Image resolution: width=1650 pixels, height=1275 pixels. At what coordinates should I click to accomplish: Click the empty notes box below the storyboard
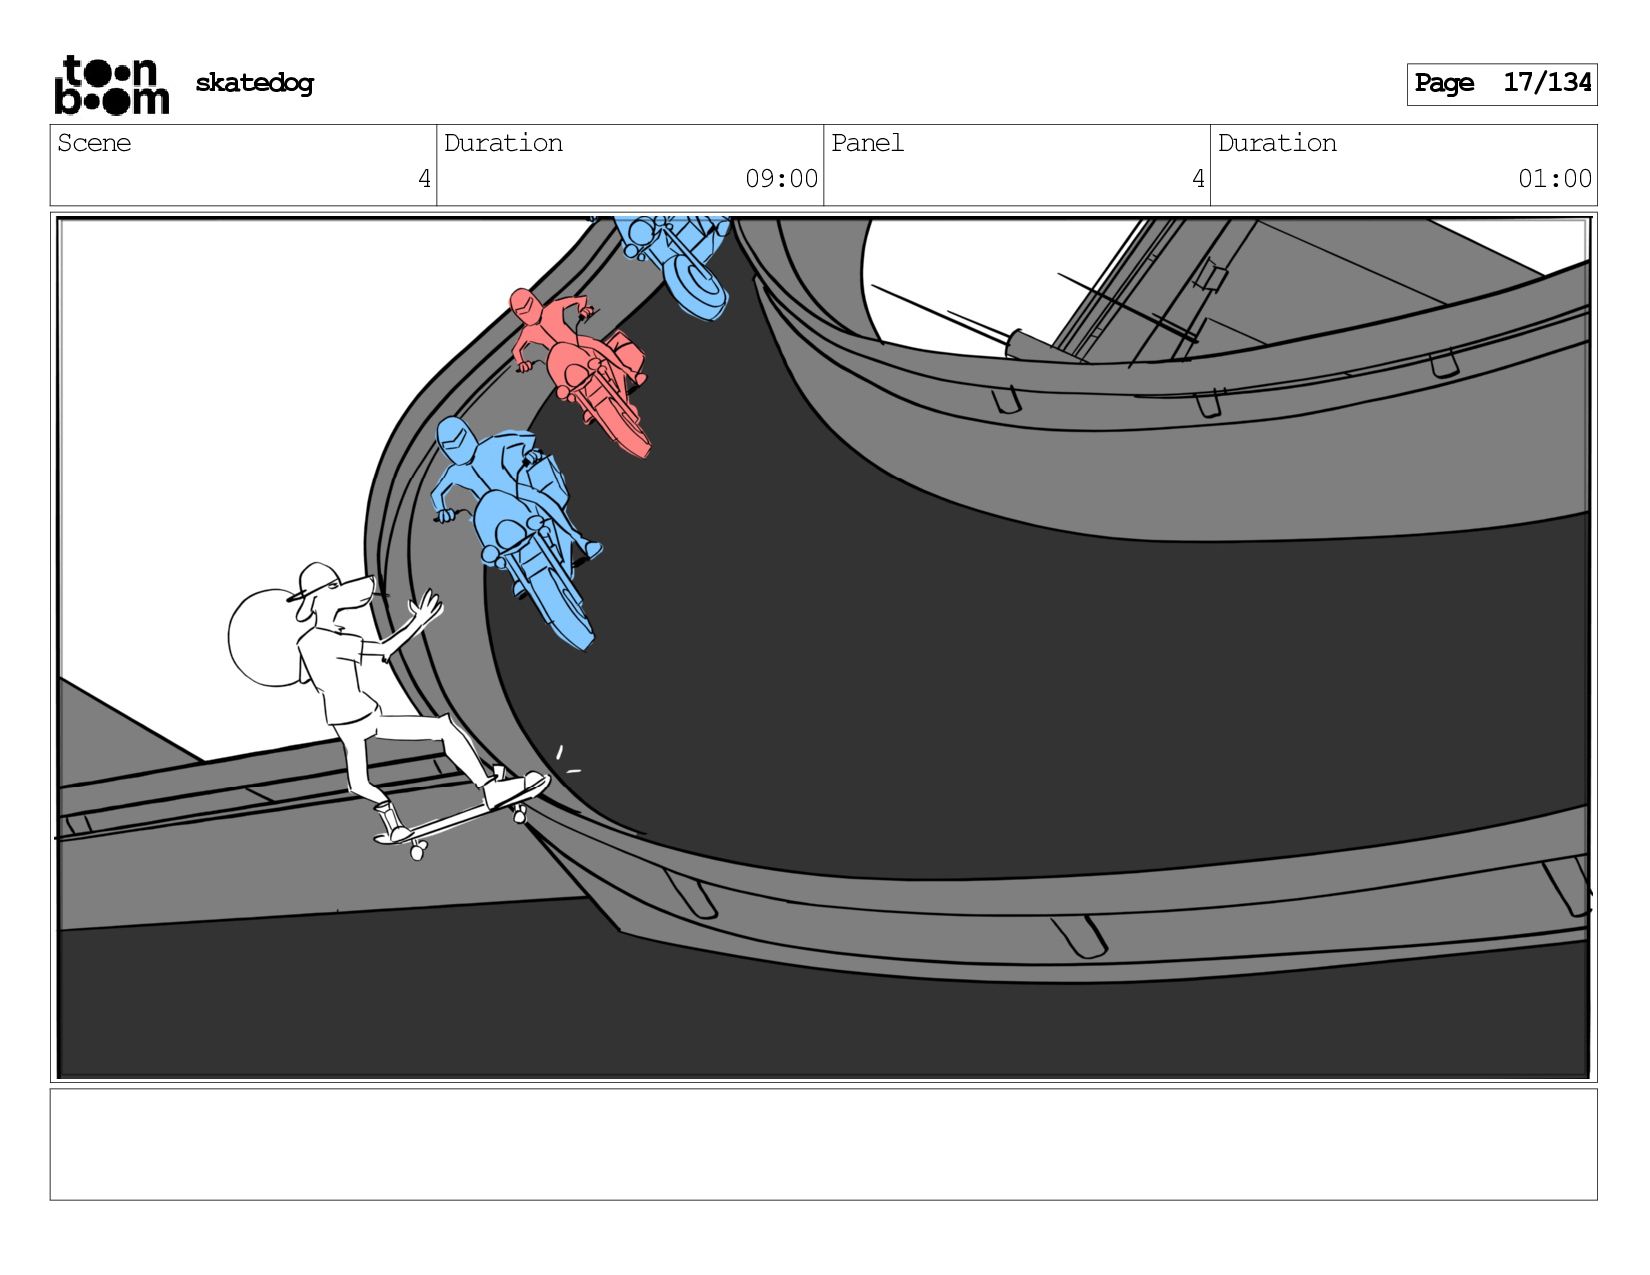tap(823, 1144)
